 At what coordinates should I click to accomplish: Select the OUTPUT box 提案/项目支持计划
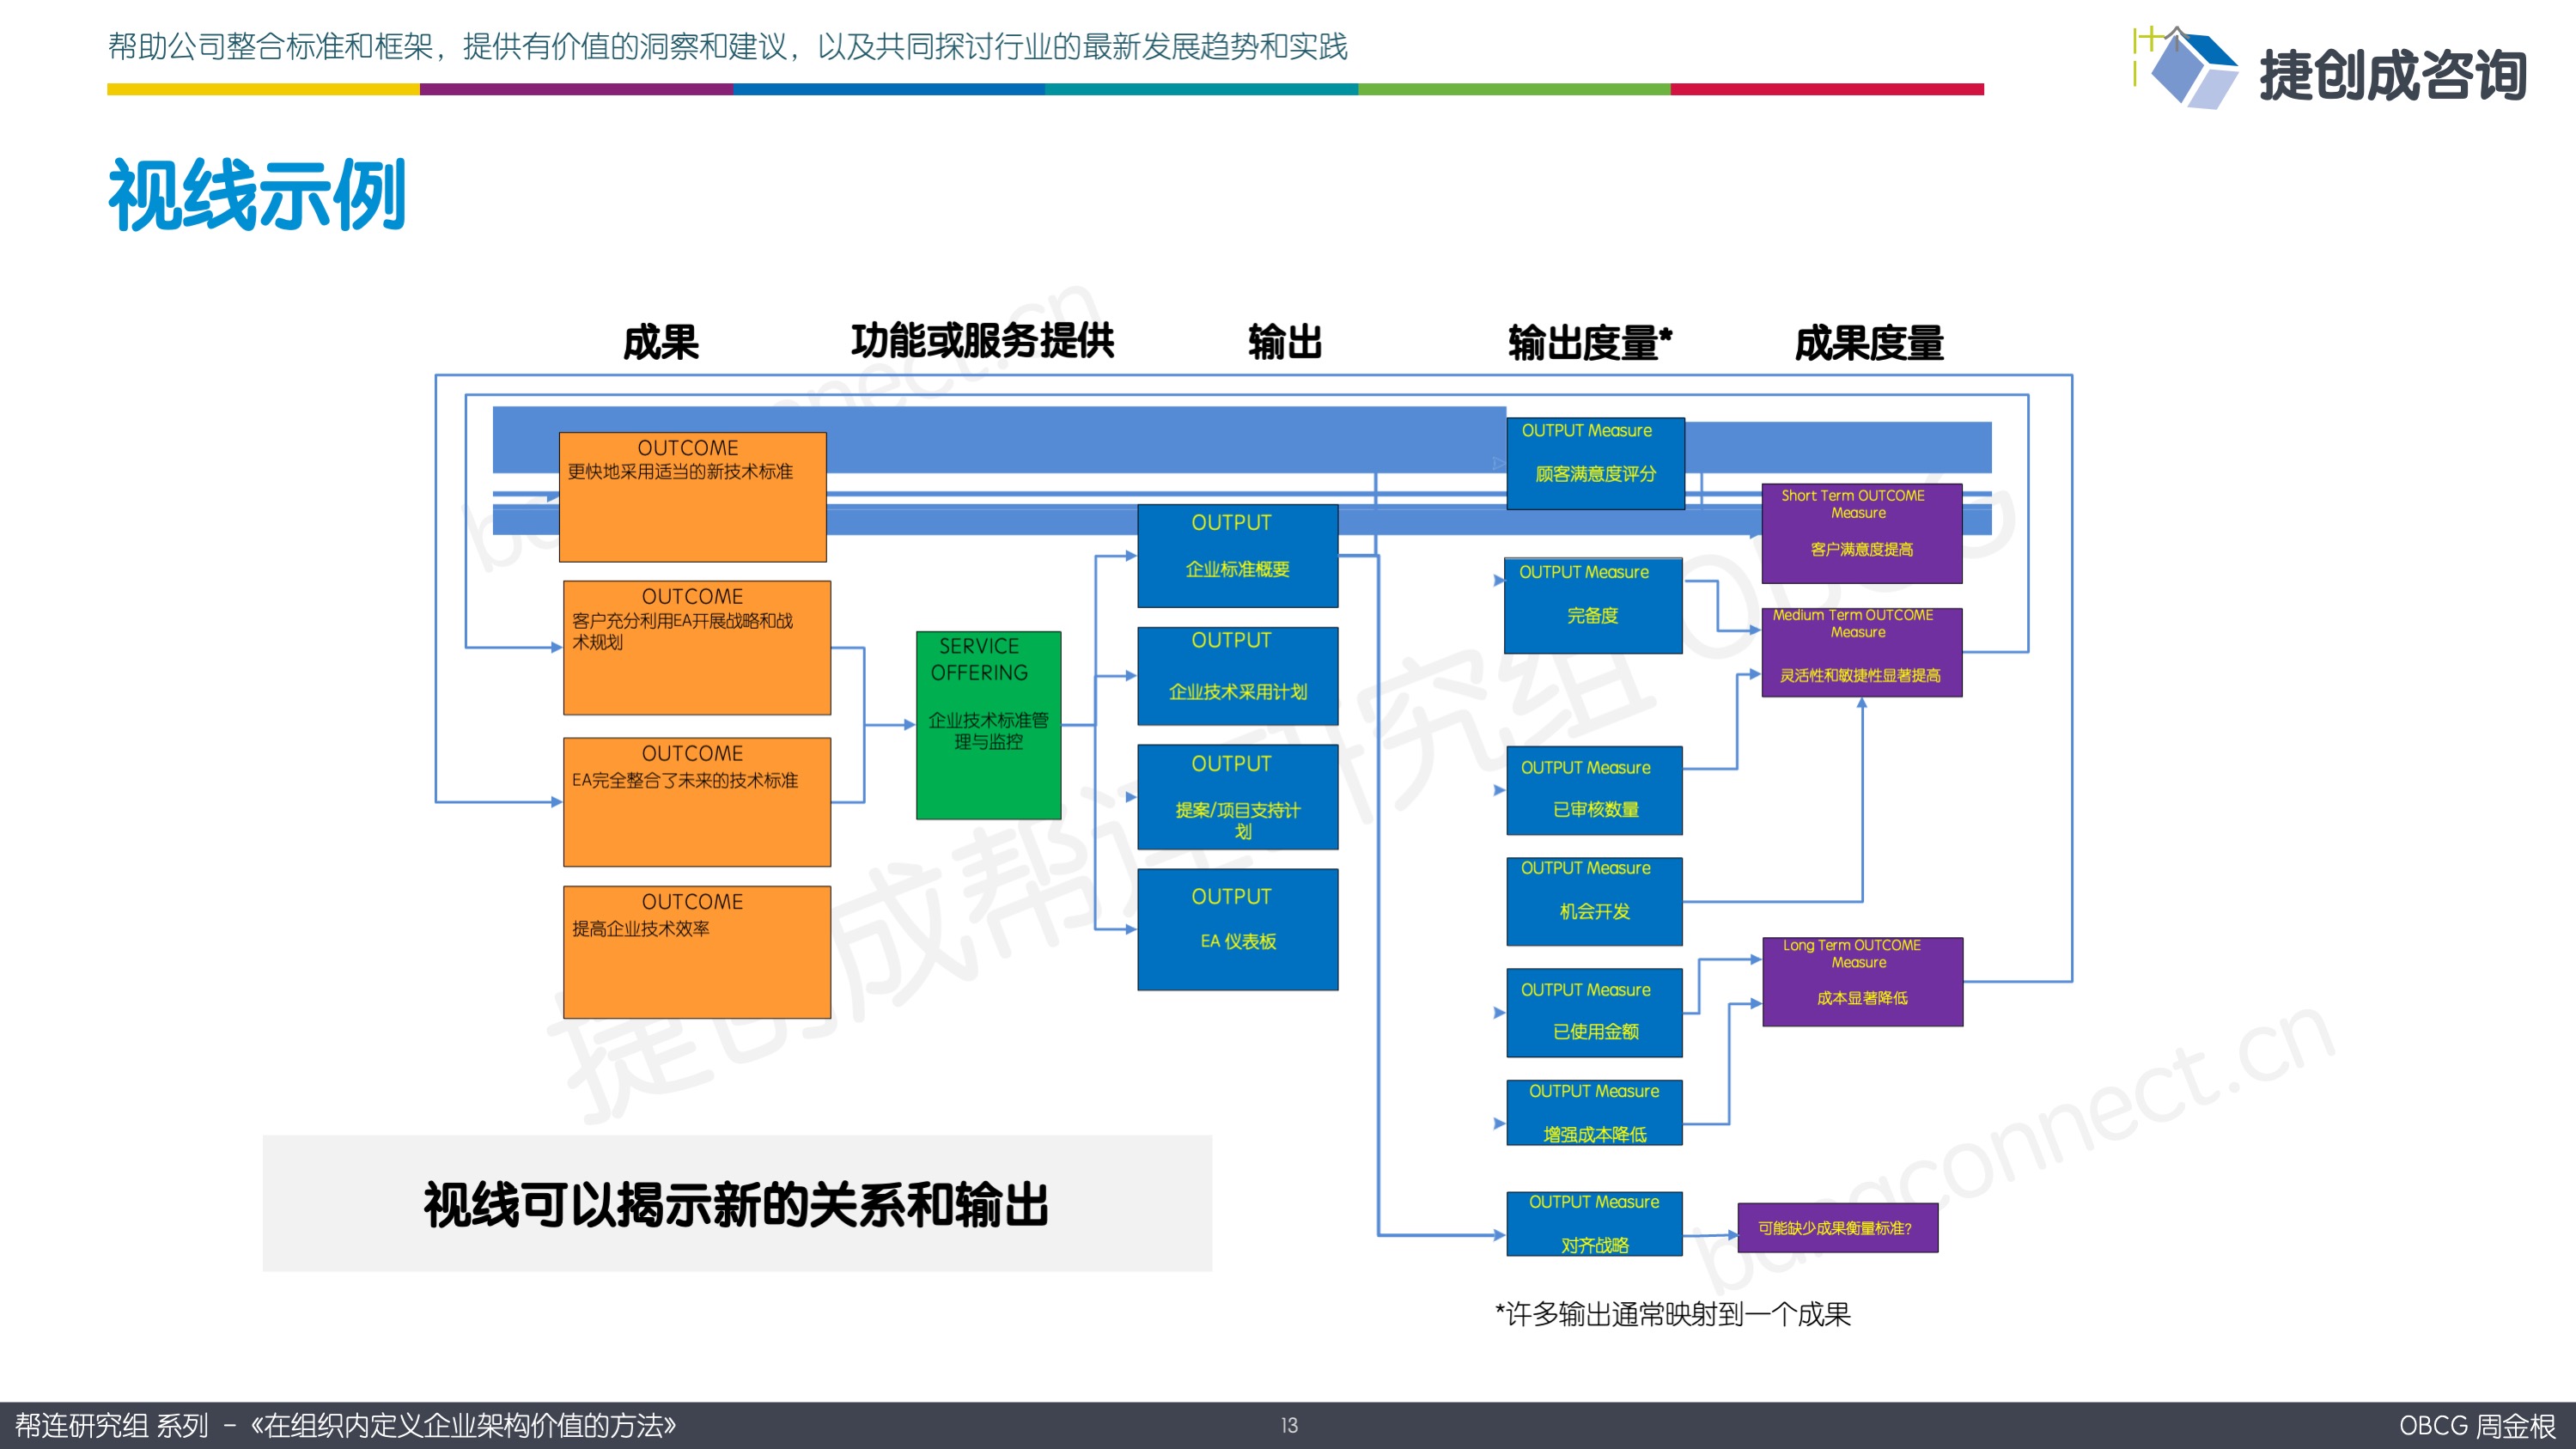pos(1237,797)
